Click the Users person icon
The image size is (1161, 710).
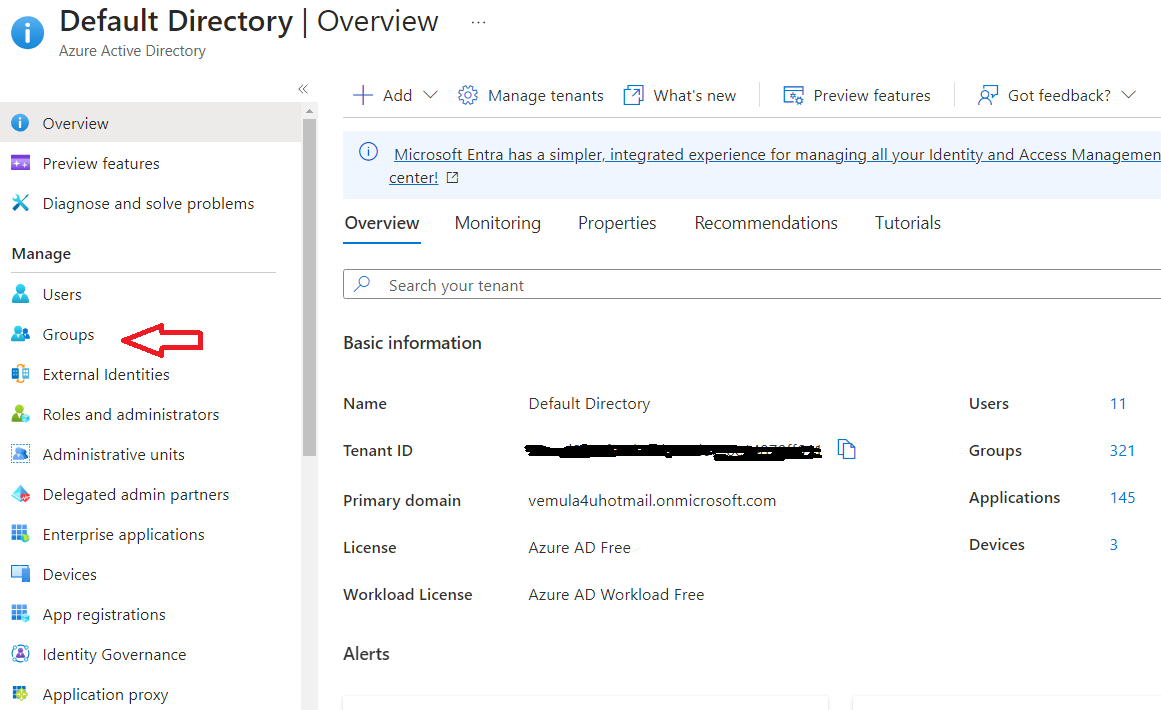21,294
